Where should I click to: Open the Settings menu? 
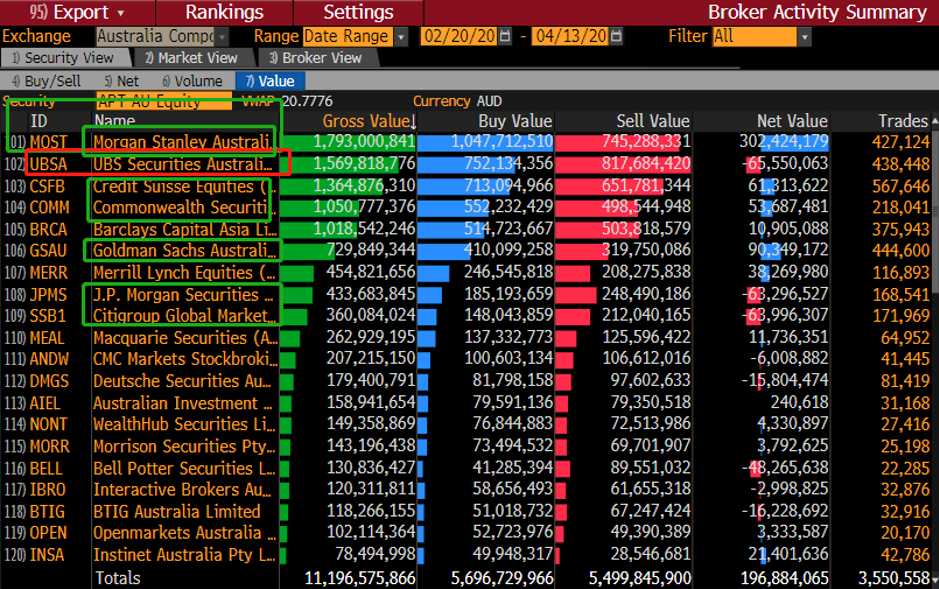point(358,13)
